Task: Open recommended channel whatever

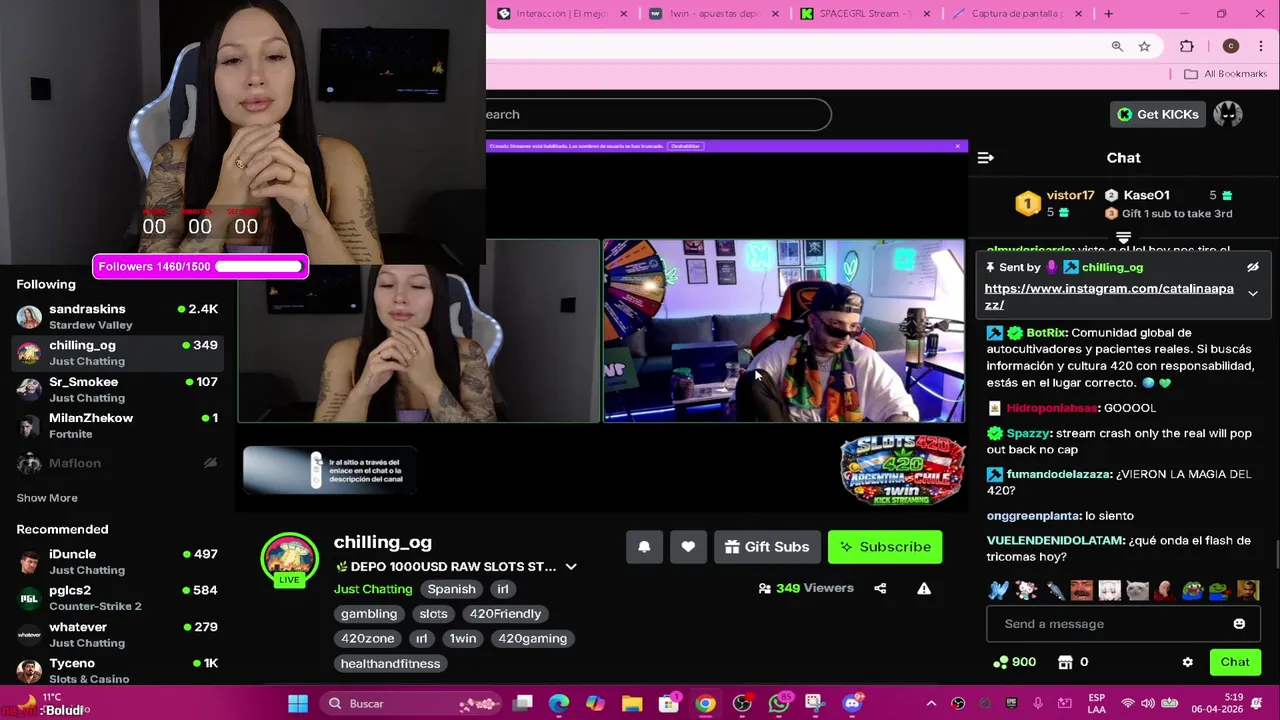Action: (118, 635)
